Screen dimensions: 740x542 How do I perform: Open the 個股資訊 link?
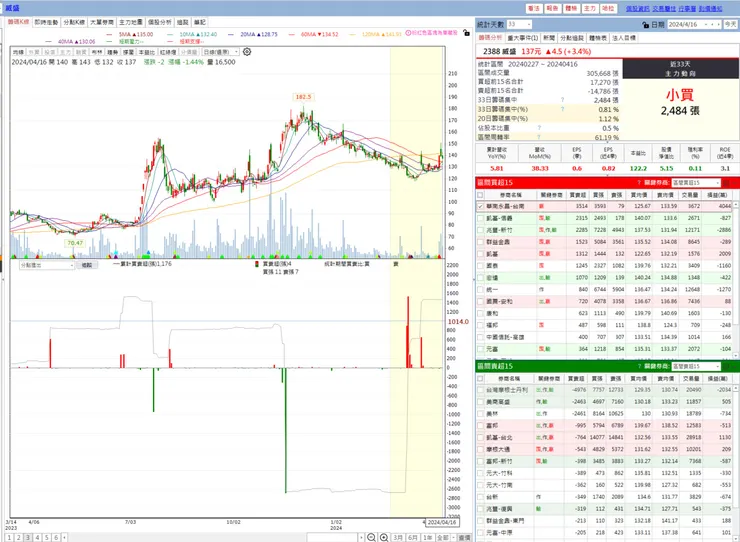coord(638,9)
